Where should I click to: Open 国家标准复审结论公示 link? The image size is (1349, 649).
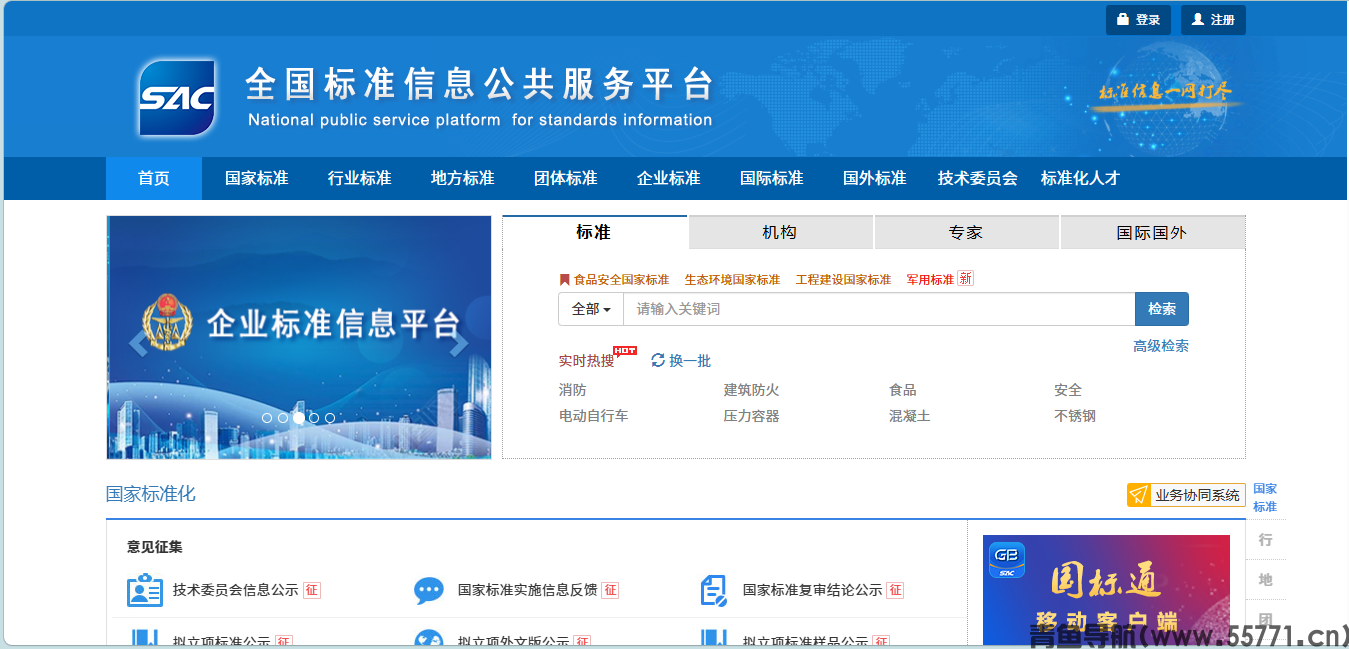coord(813,590)
